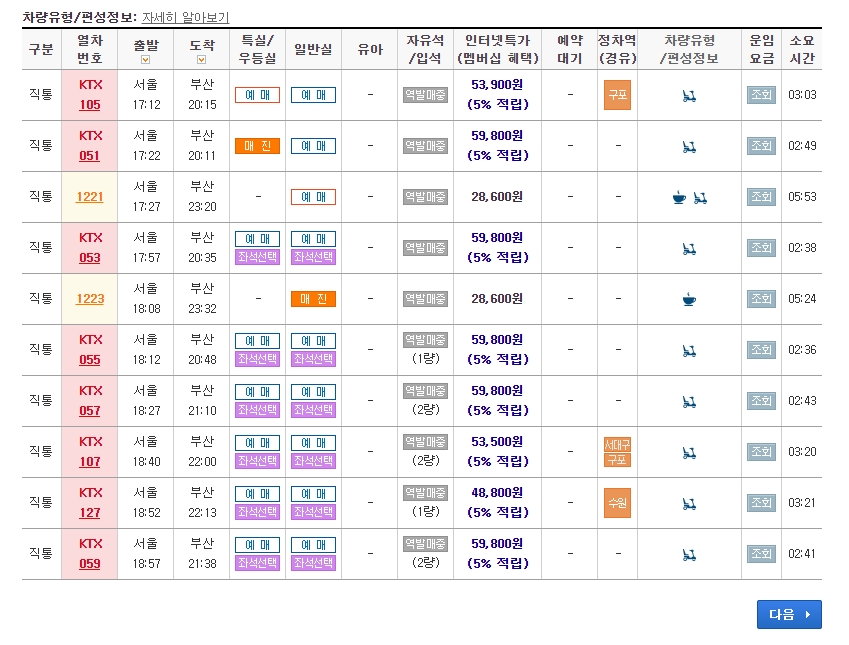The image size is (849, 645).
Task: Click the wheelchair icon for train KTX 127
Action: point(690,502)
